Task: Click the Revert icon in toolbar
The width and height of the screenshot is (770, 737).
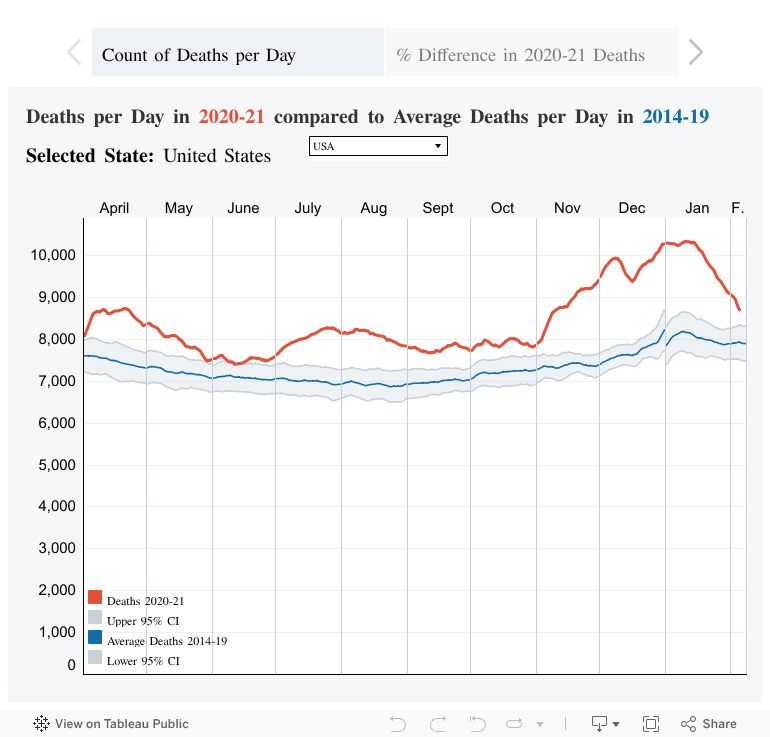Action: (477, 724)
